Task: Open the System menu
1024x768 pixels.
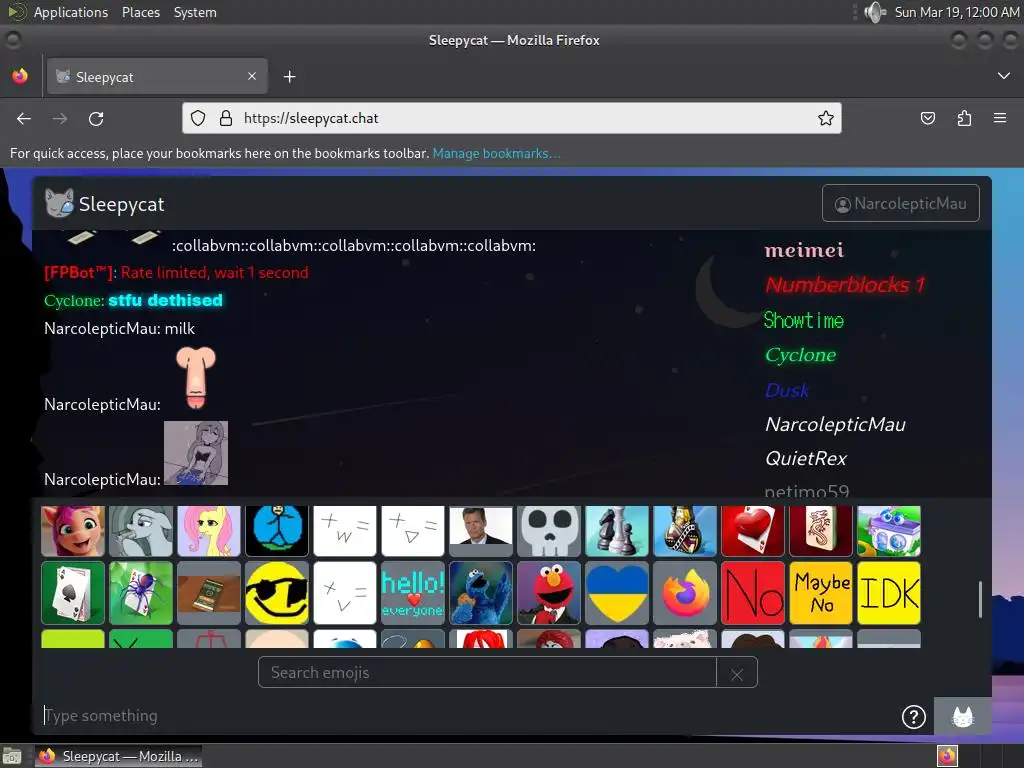Action: click(195, 12)
